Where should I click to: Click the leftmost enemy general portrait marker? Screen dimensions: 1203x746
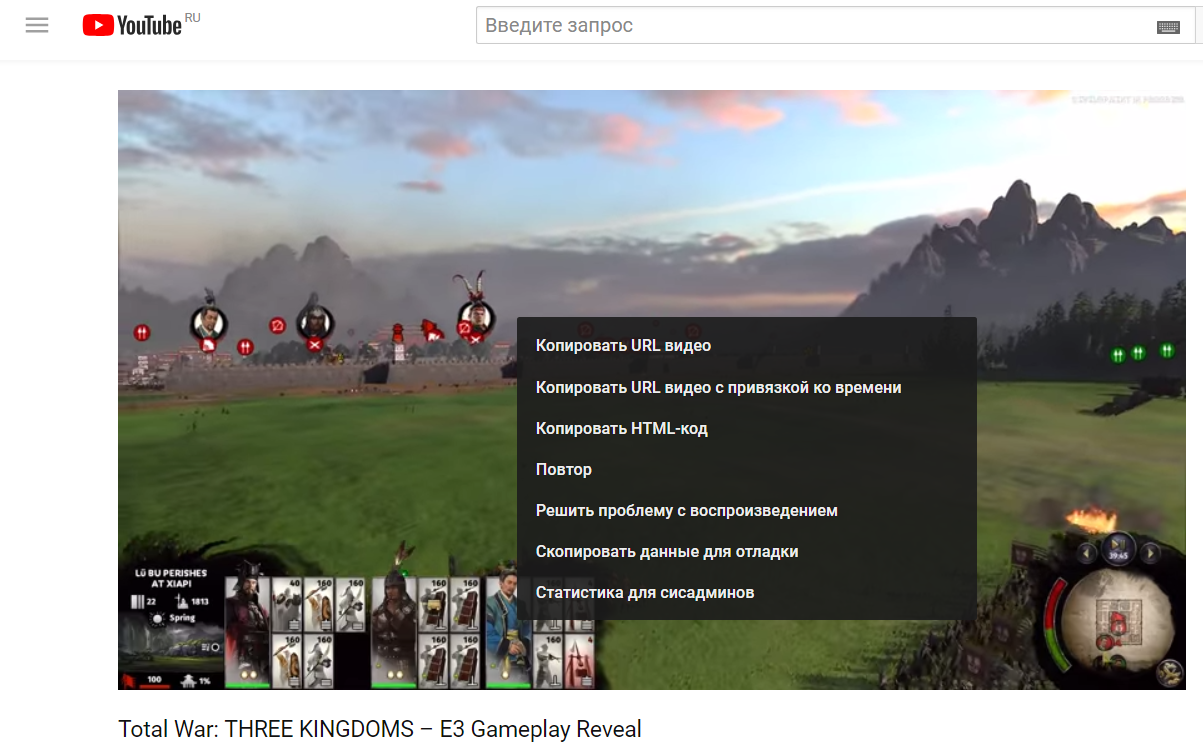pos(209,323)
